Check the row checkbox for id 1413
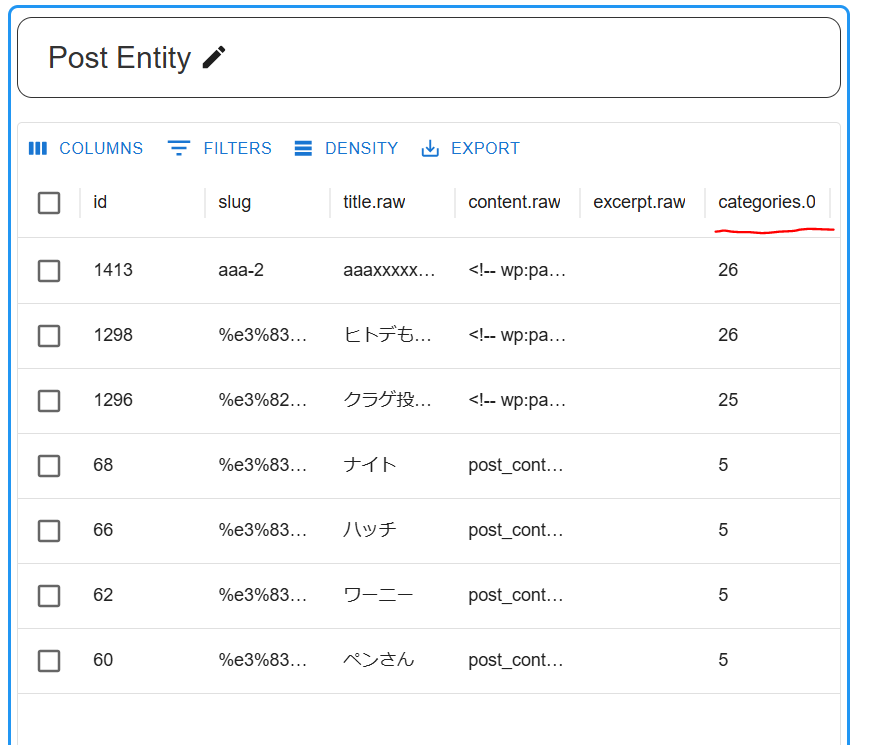 pyautogui.click(x=49, y=271)
